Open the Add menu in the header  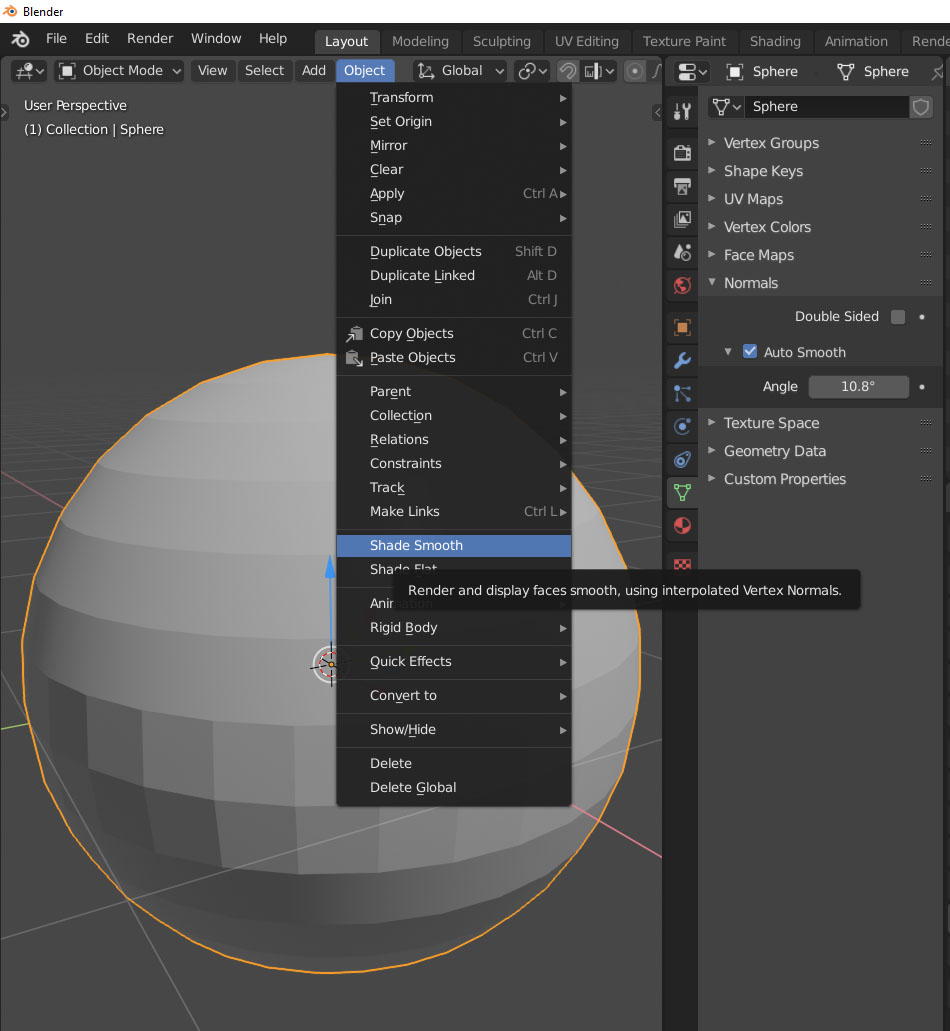coord(313,70)
